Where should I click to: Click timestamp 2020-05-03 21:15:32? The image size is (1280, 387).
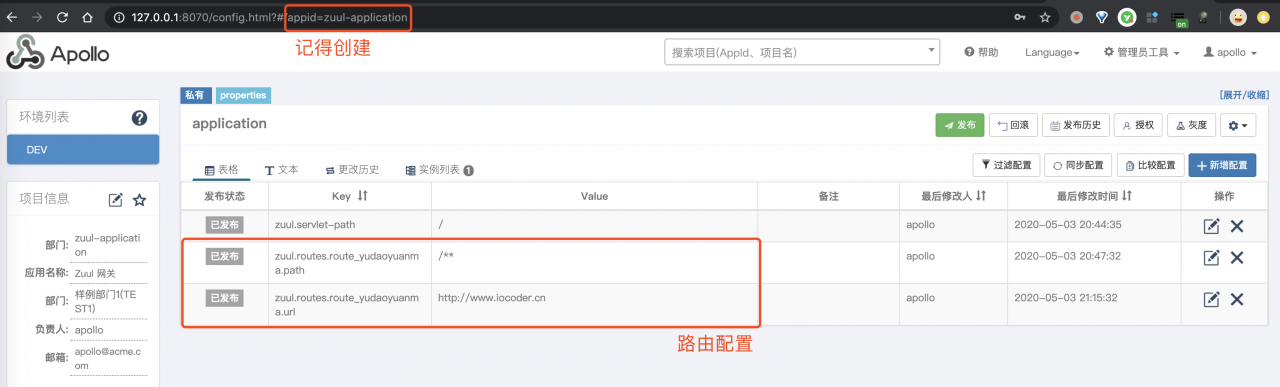click(x=1067, y=297)
